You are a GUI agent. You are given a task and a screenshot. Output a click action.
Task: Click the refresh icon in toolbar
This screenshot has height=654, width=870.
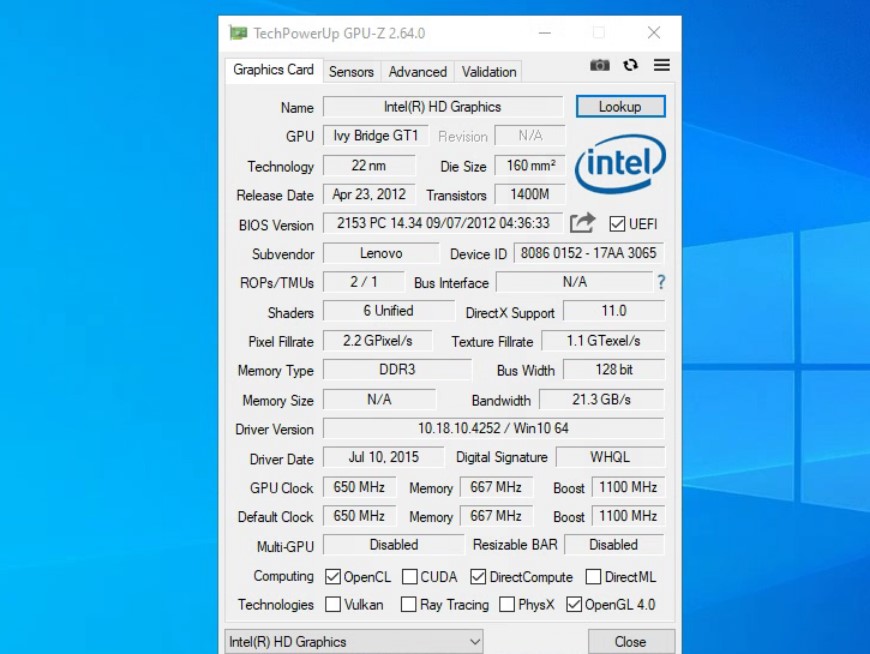(630, 65)
